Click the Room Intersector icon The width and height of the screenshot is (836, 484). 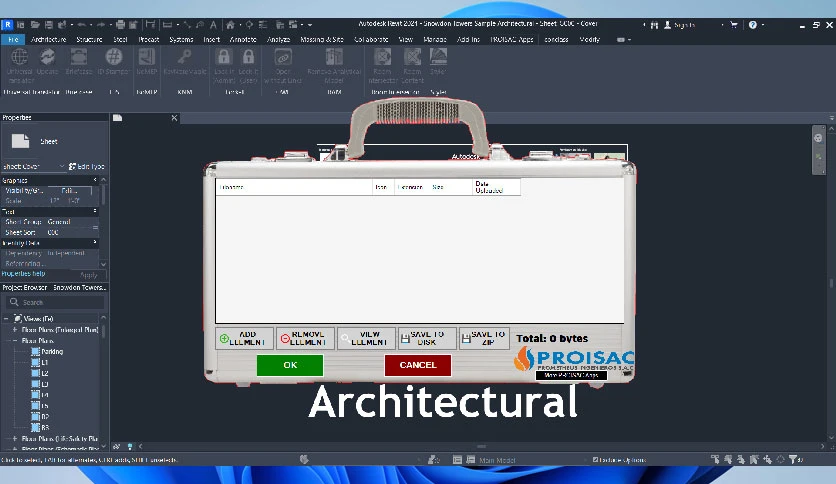[382, 57]
